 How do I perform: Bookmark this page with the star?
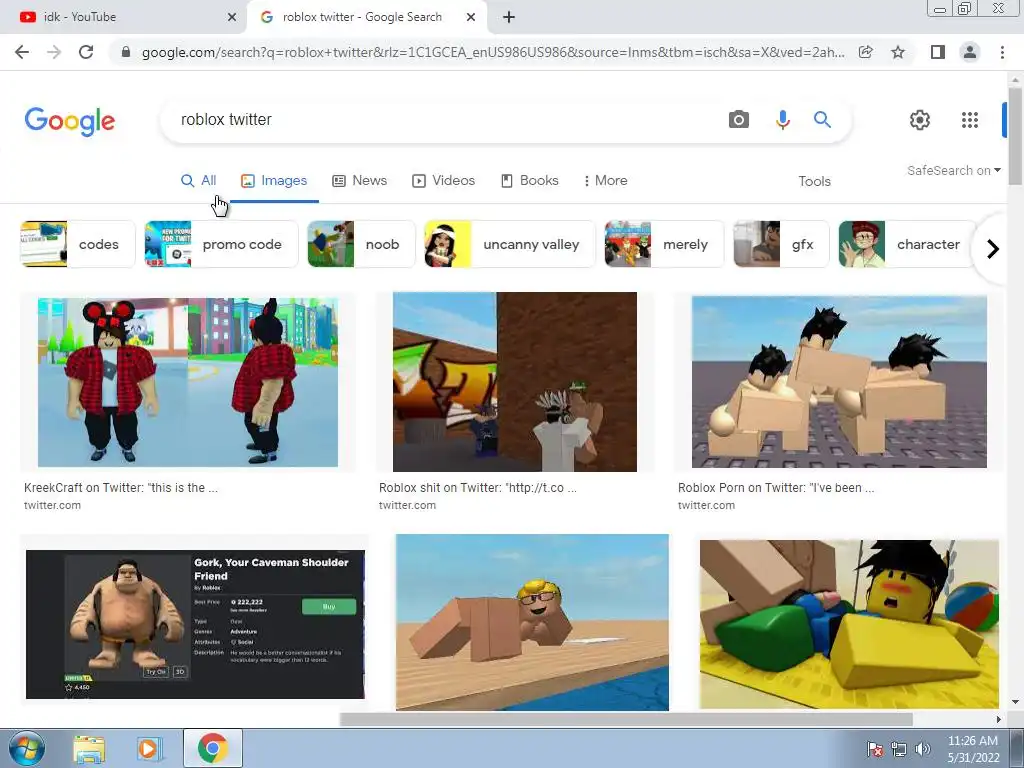point(898,52)
